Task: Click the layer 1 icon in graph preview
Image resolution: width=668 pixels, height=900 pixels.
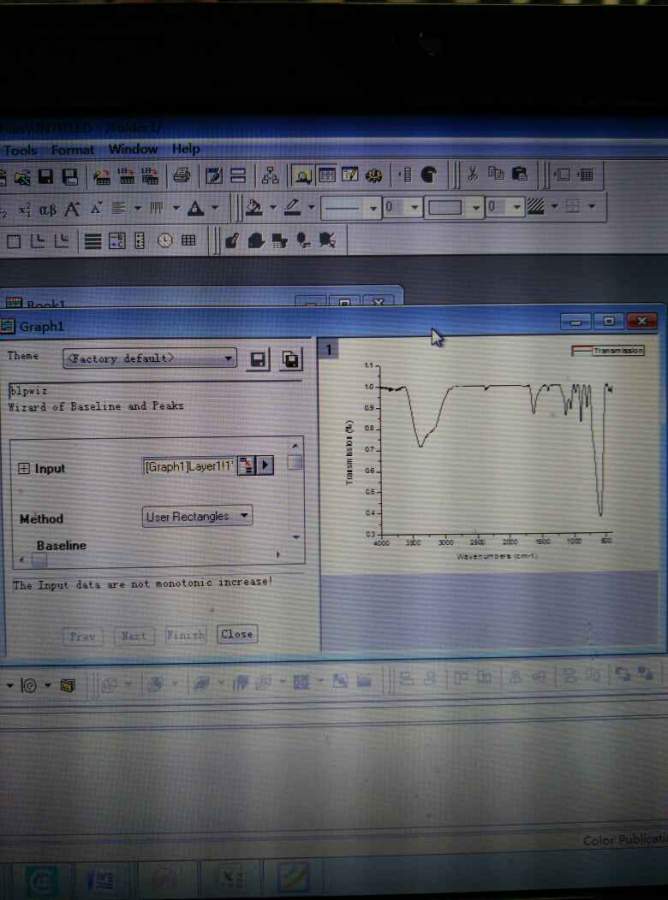Action: tap(329, 349)
